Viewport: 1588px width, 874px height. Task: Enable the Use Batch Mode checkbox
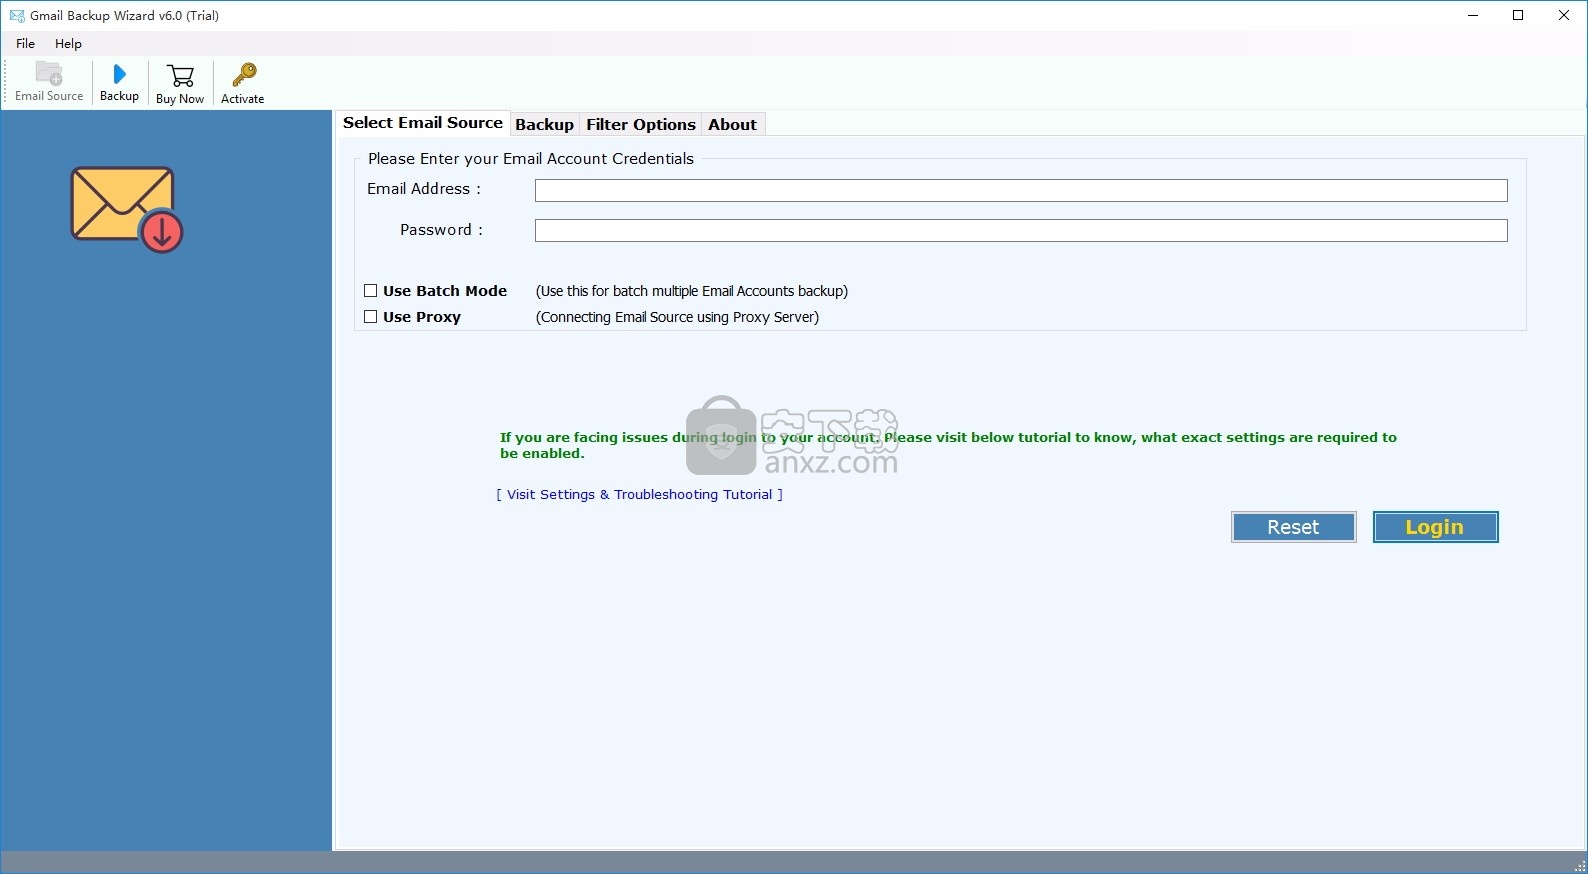tap(371, 291)
